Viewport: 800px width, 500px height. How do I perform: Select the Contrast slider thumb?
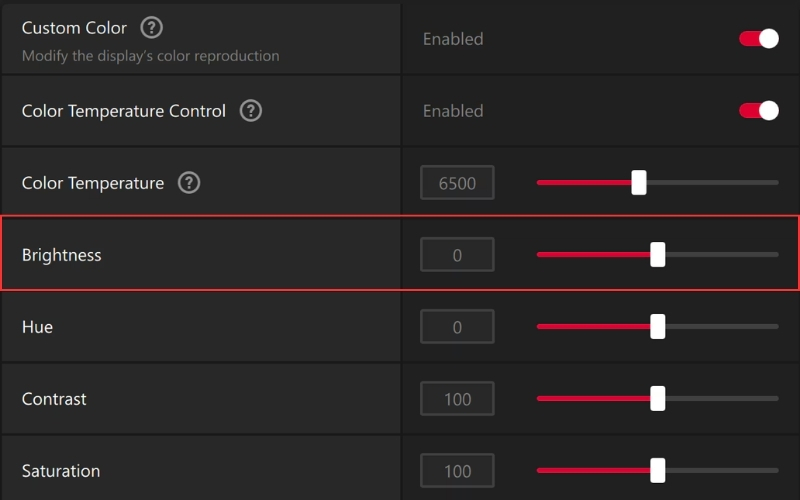point(658,399)
